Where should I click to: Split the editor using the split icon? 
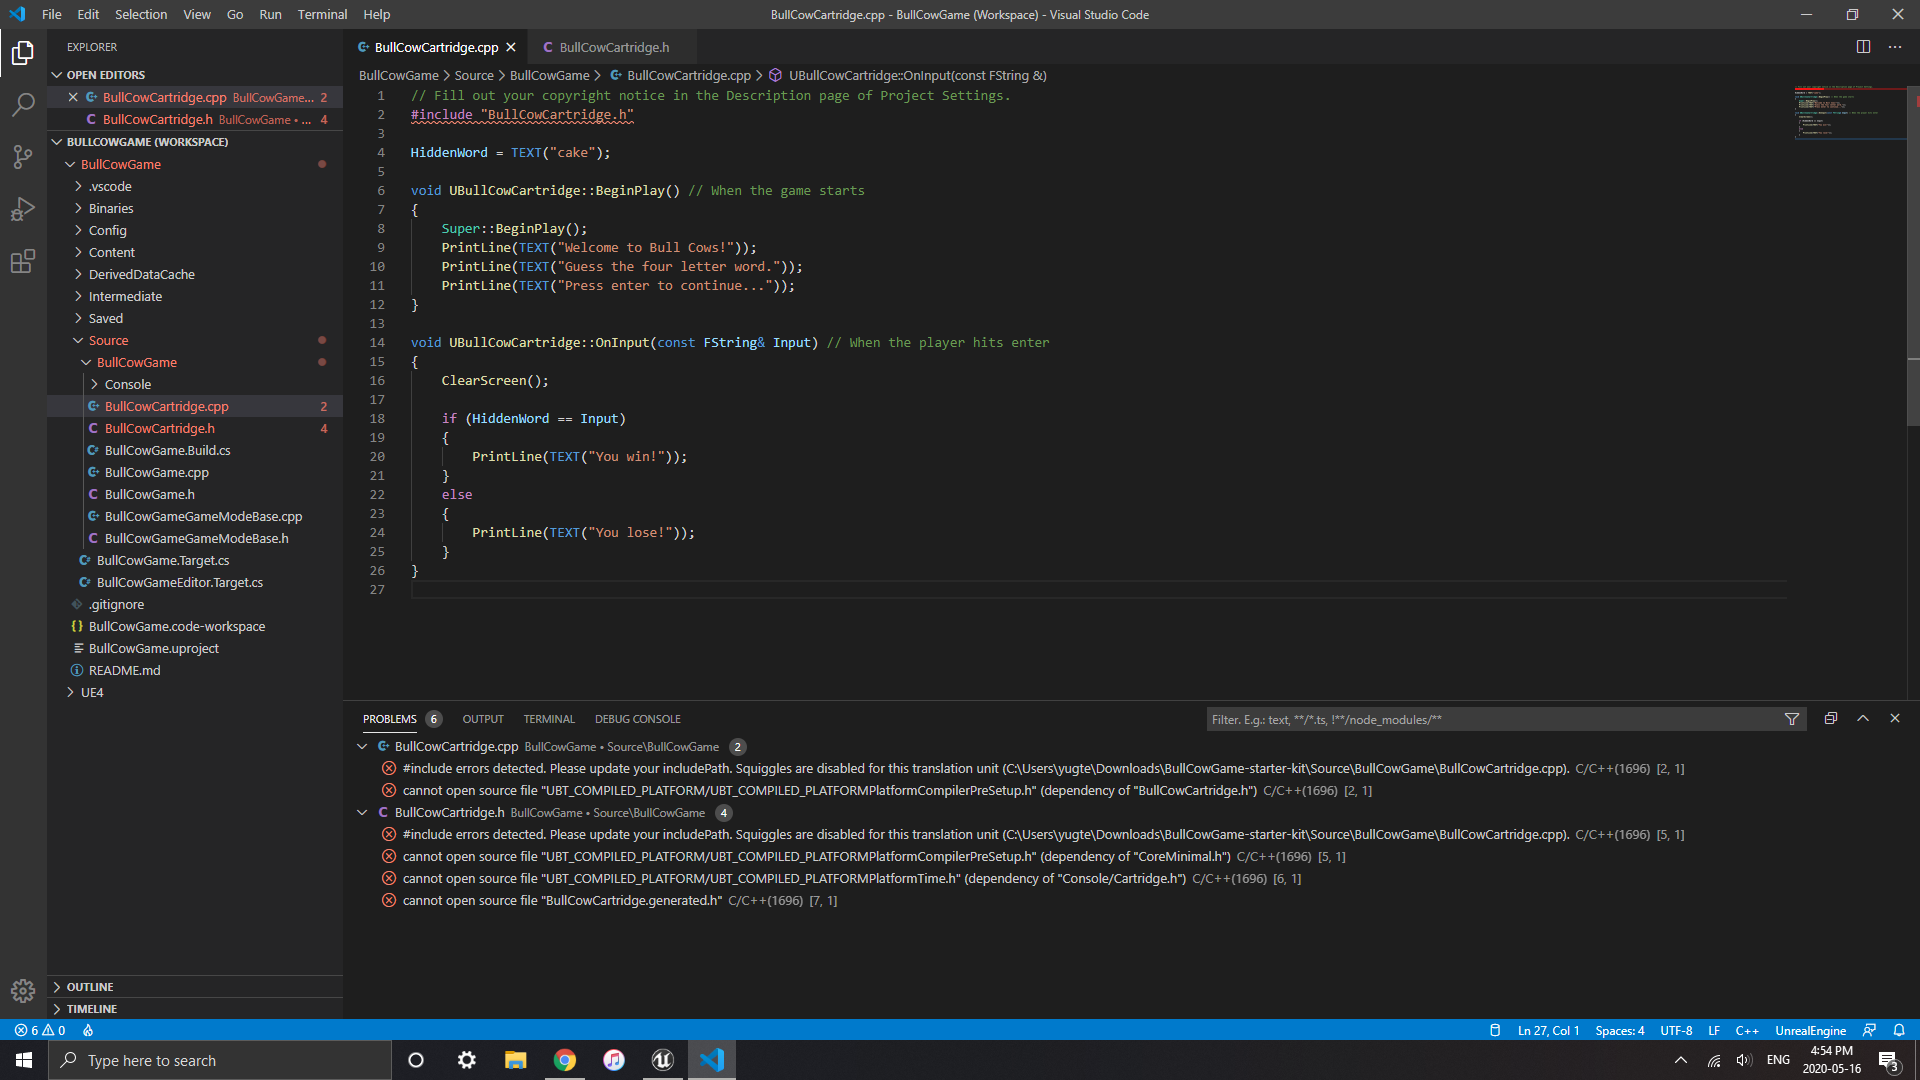coord(1863,46)
